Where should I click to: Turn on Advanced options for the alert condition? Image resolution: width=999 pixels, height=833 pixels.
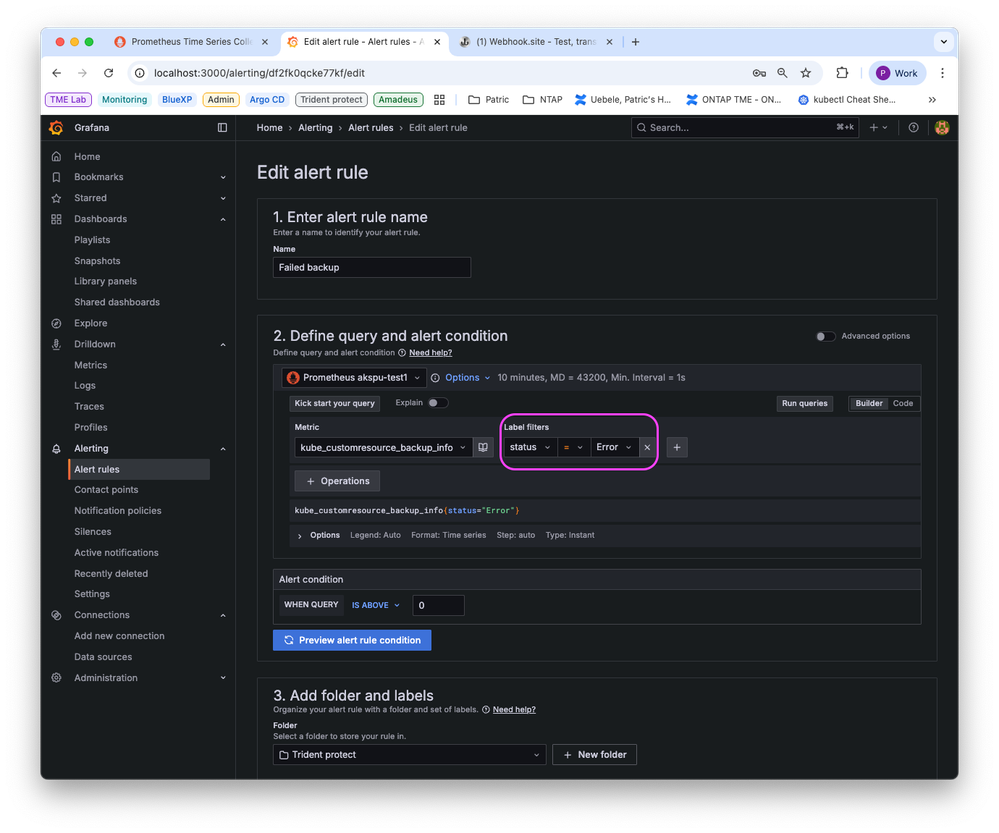[827, 336]
